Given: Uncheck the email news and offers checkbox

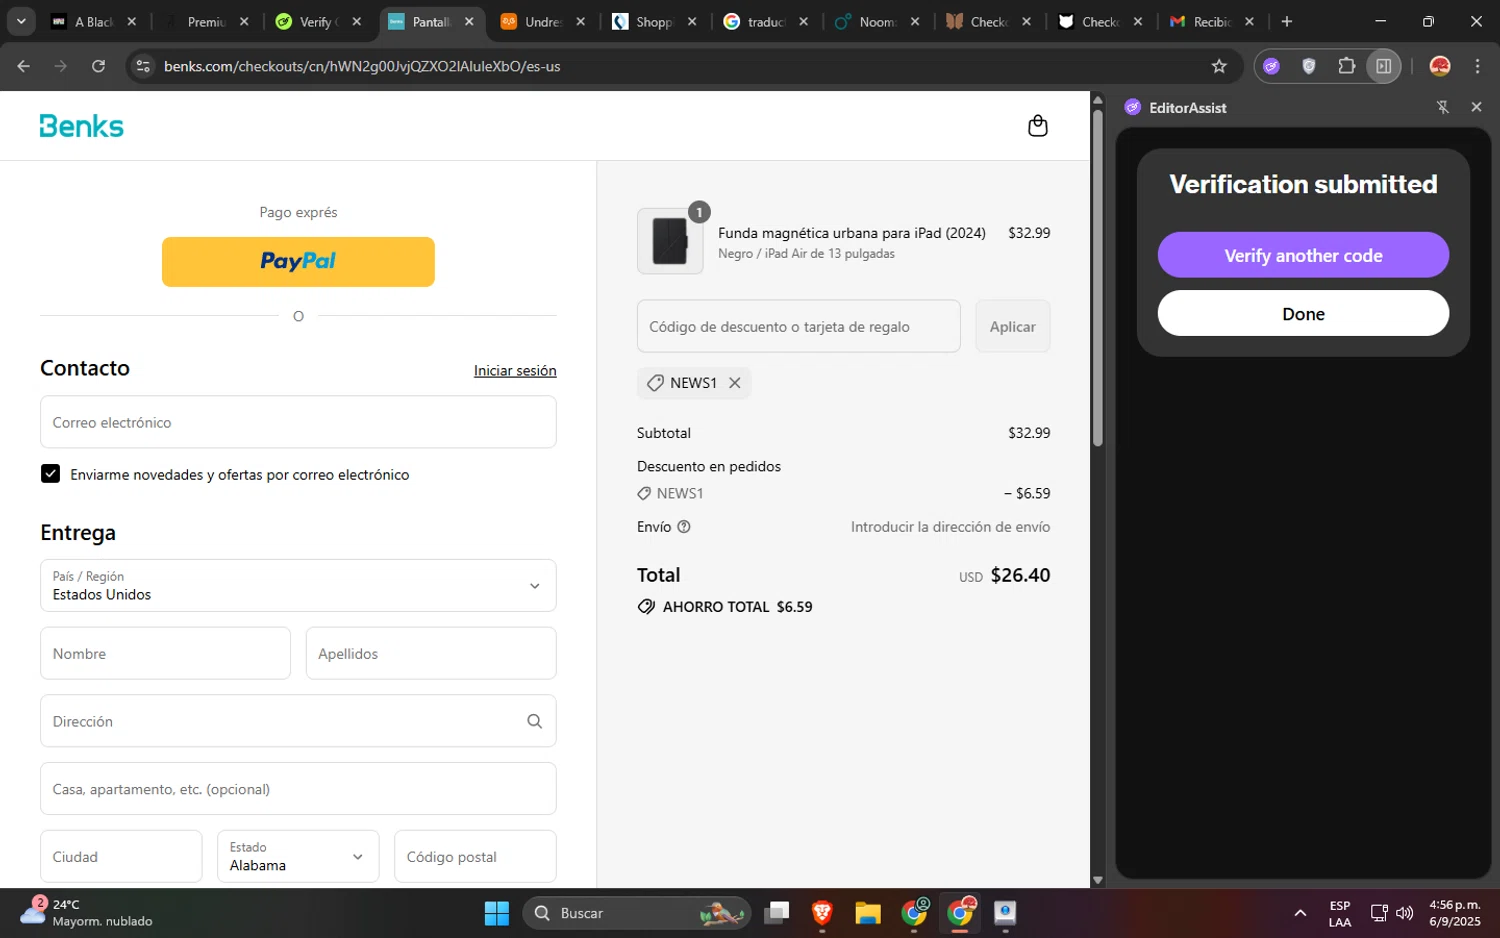Looking at the screenshot, I should (50, 474).
